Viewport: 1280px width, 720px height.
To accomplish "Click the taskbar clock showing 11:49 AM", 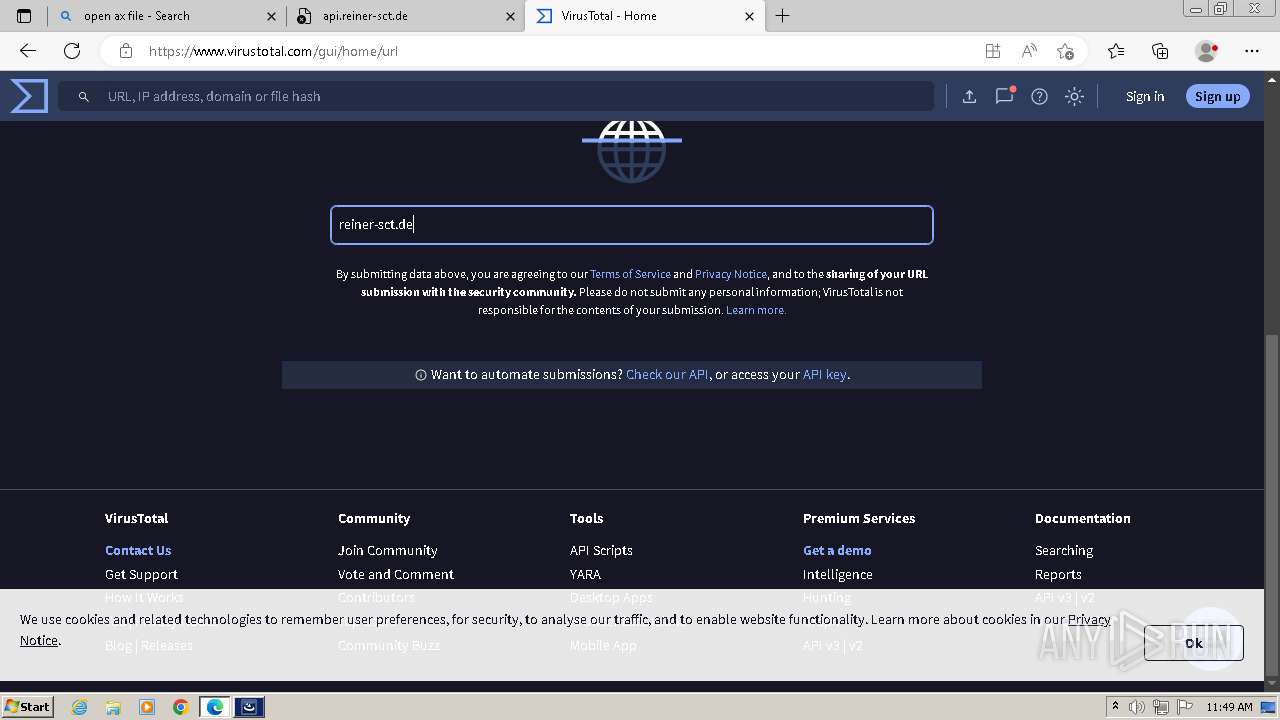I will pos(1229,707).
